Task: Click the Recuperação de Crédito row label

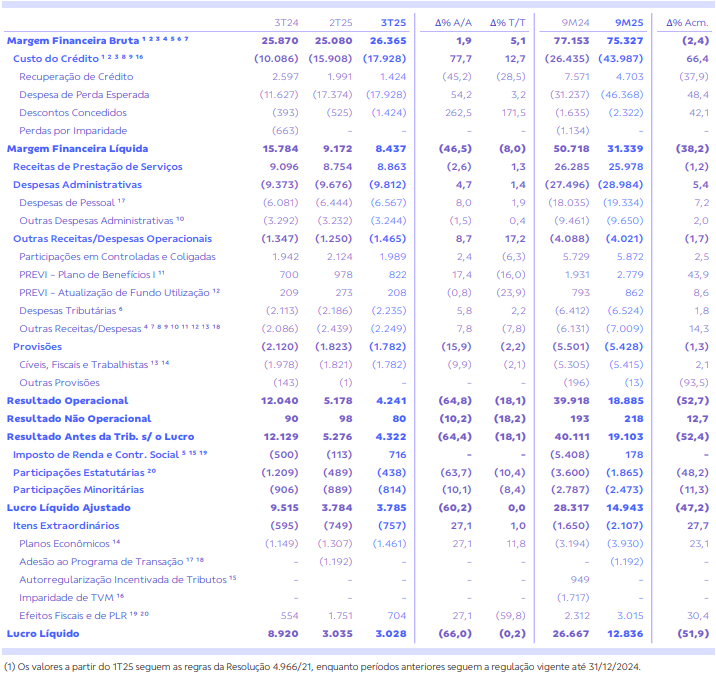Action: (75, 76)
